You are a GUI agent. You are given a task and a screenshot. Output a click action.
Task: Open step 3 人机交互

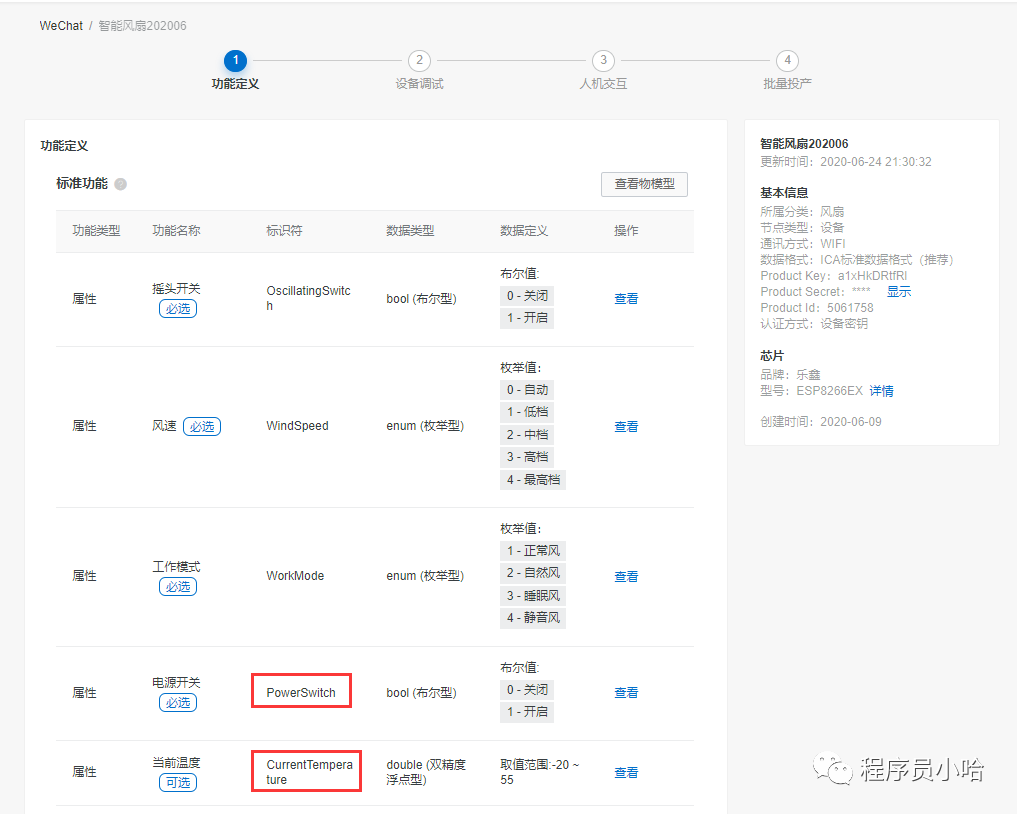pyautogui.click(x=603, y=61)
